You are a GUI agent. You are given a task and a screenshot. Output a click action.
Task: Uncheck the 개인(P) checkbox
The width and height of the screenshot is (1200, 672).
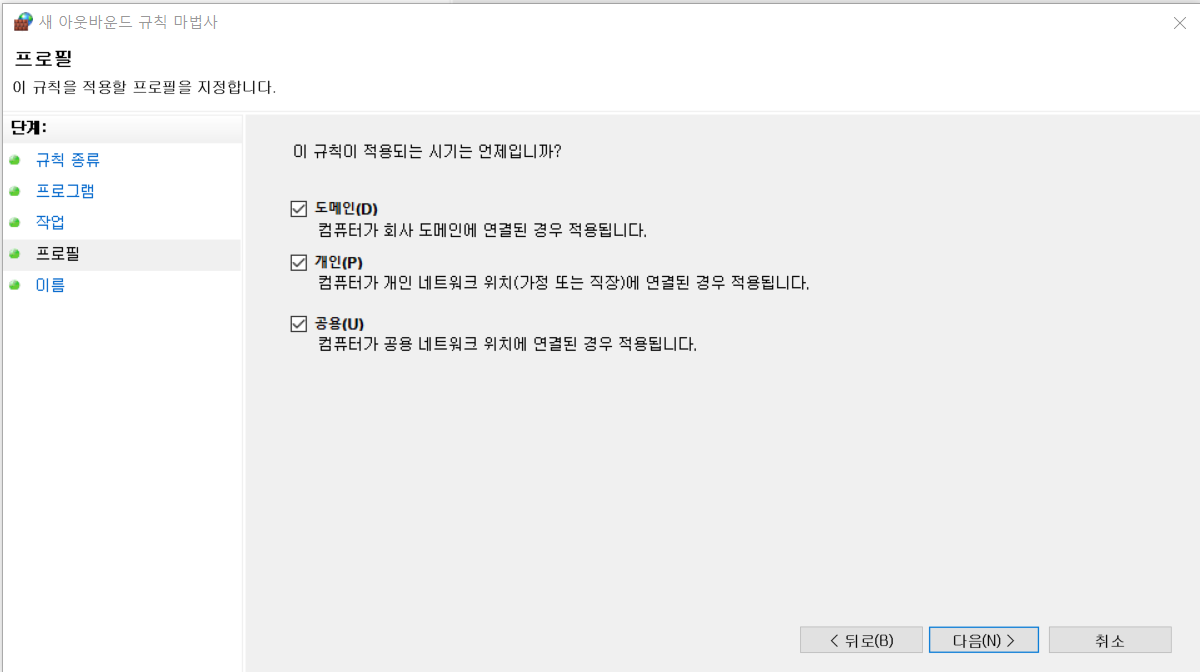(x=297, y=262)
